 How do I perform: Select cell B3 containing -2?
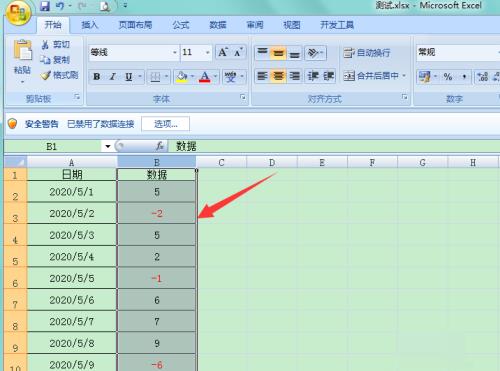click(157, 213)
